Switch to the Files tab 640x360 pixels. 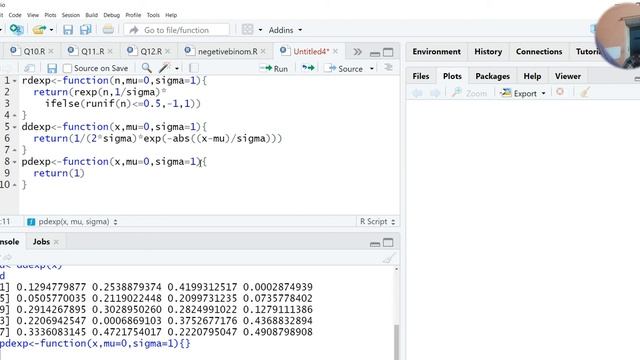(x=420, y=76)
